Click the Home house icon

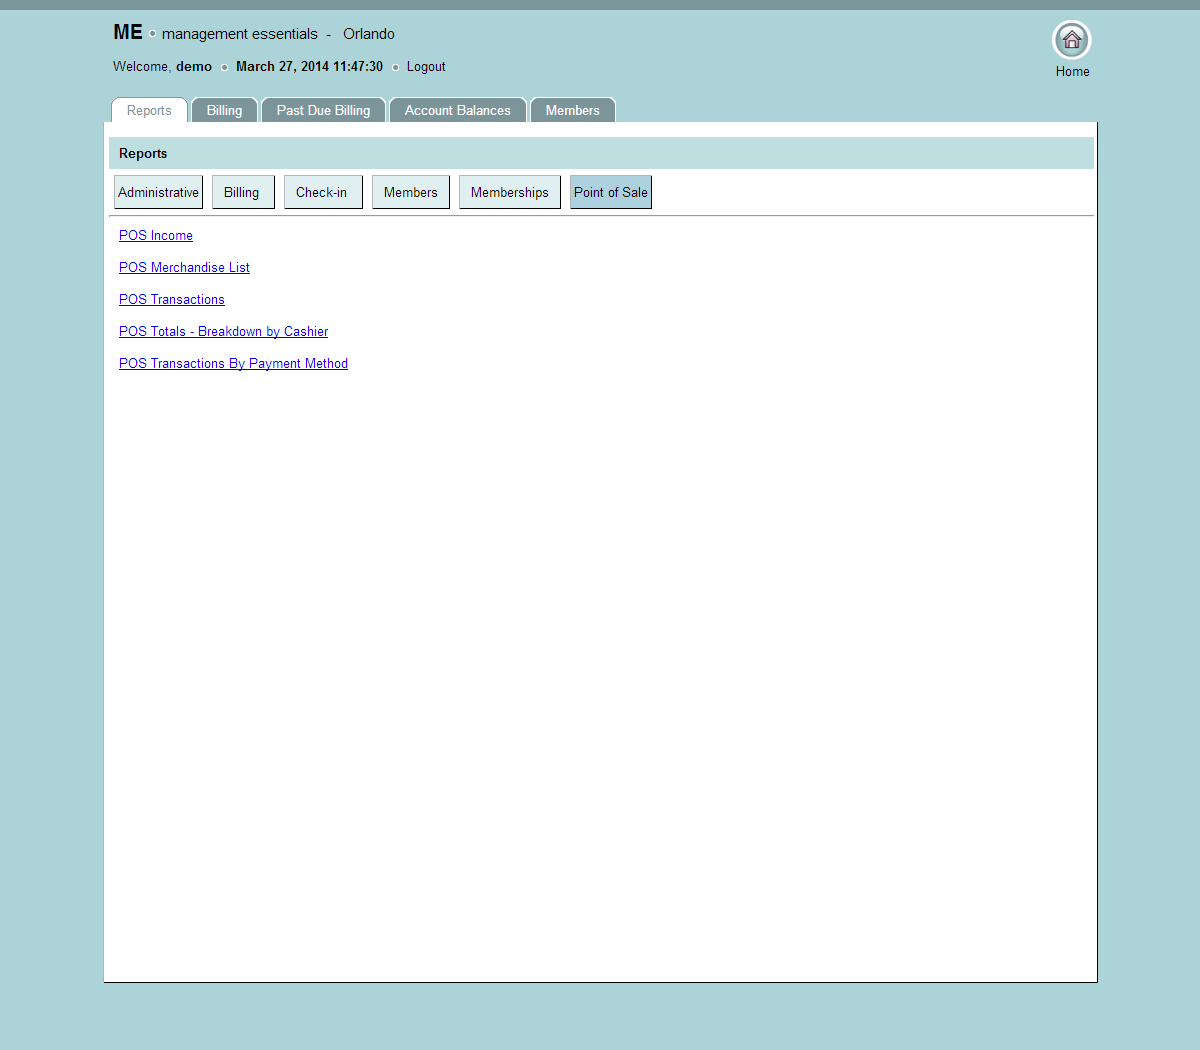1071,40
